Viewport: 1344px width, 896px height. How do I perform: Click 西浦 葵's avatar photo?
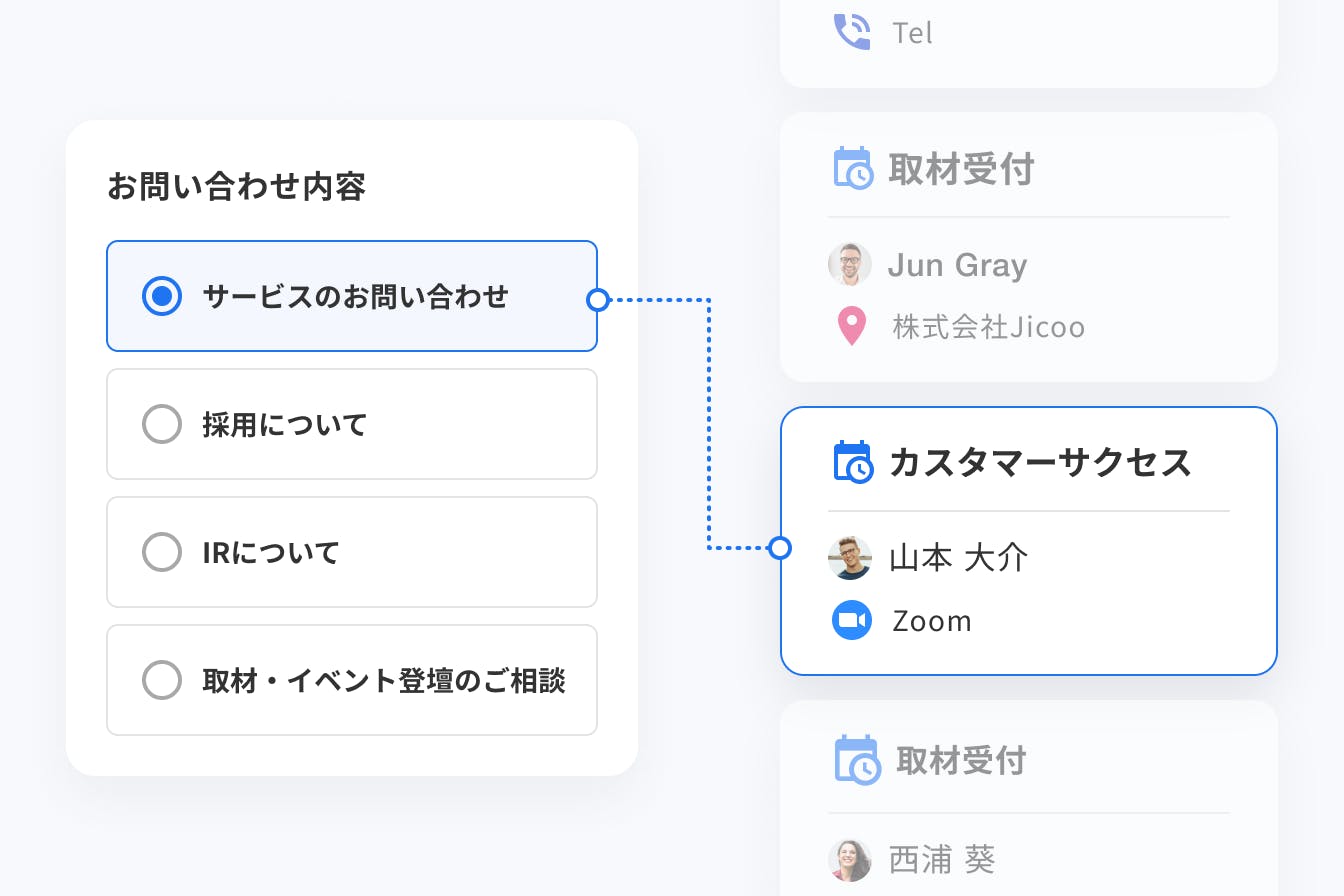click(x=850, y=860)
